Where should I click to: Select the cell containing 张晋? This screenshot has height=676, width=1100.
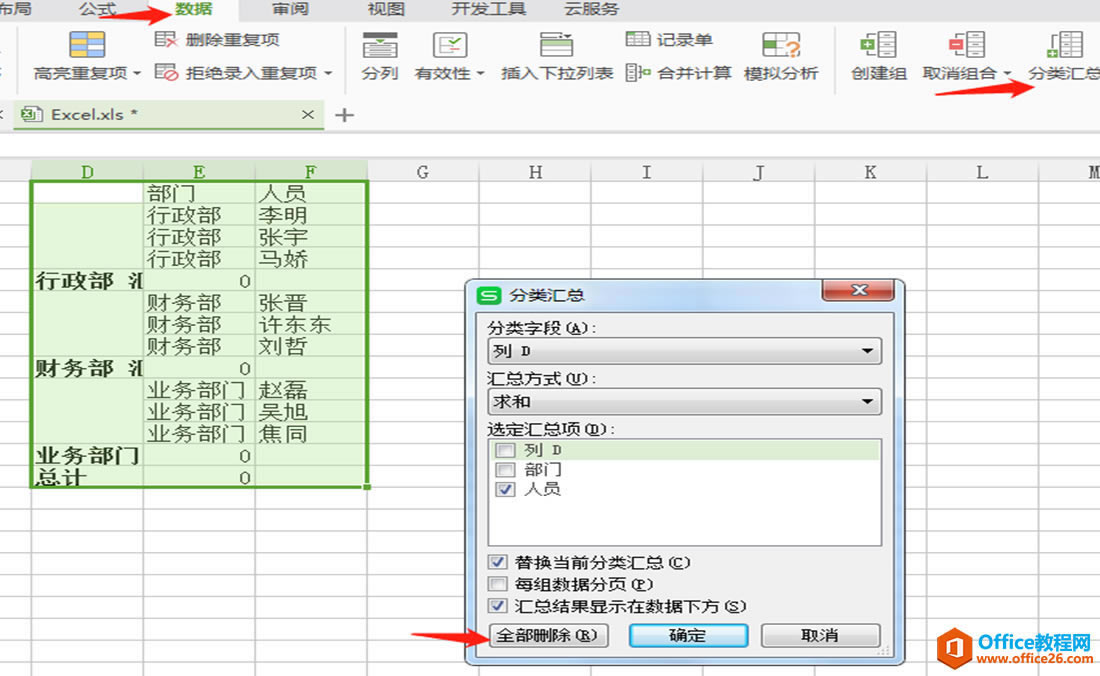click(x=311, y=302)
